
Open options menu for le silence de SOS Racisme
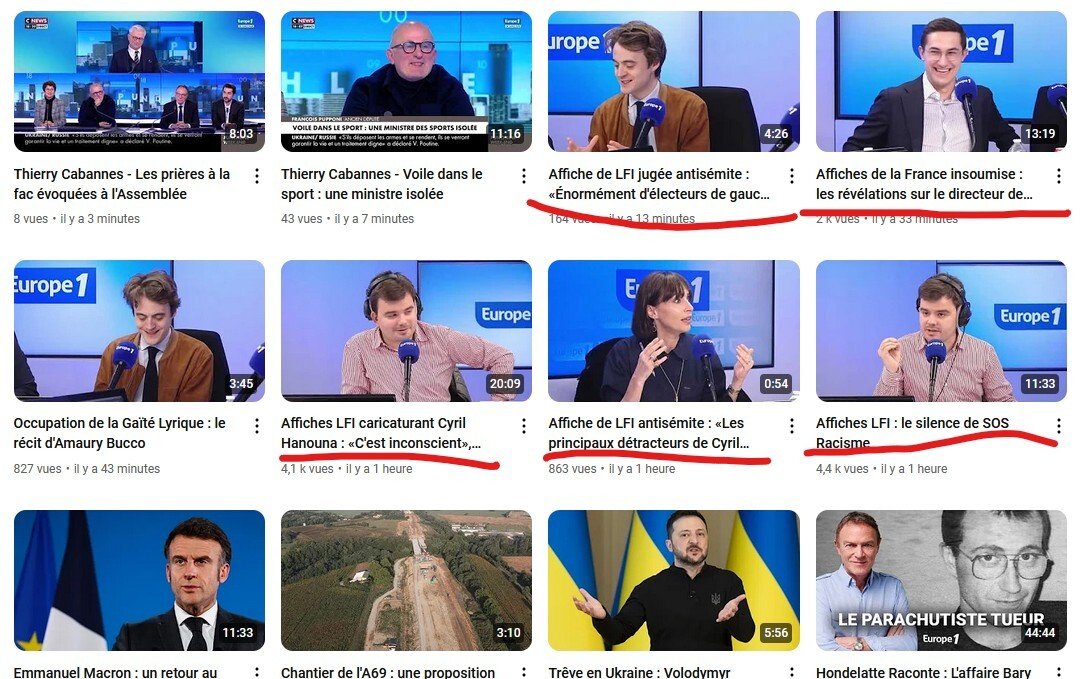[1059, 425]
